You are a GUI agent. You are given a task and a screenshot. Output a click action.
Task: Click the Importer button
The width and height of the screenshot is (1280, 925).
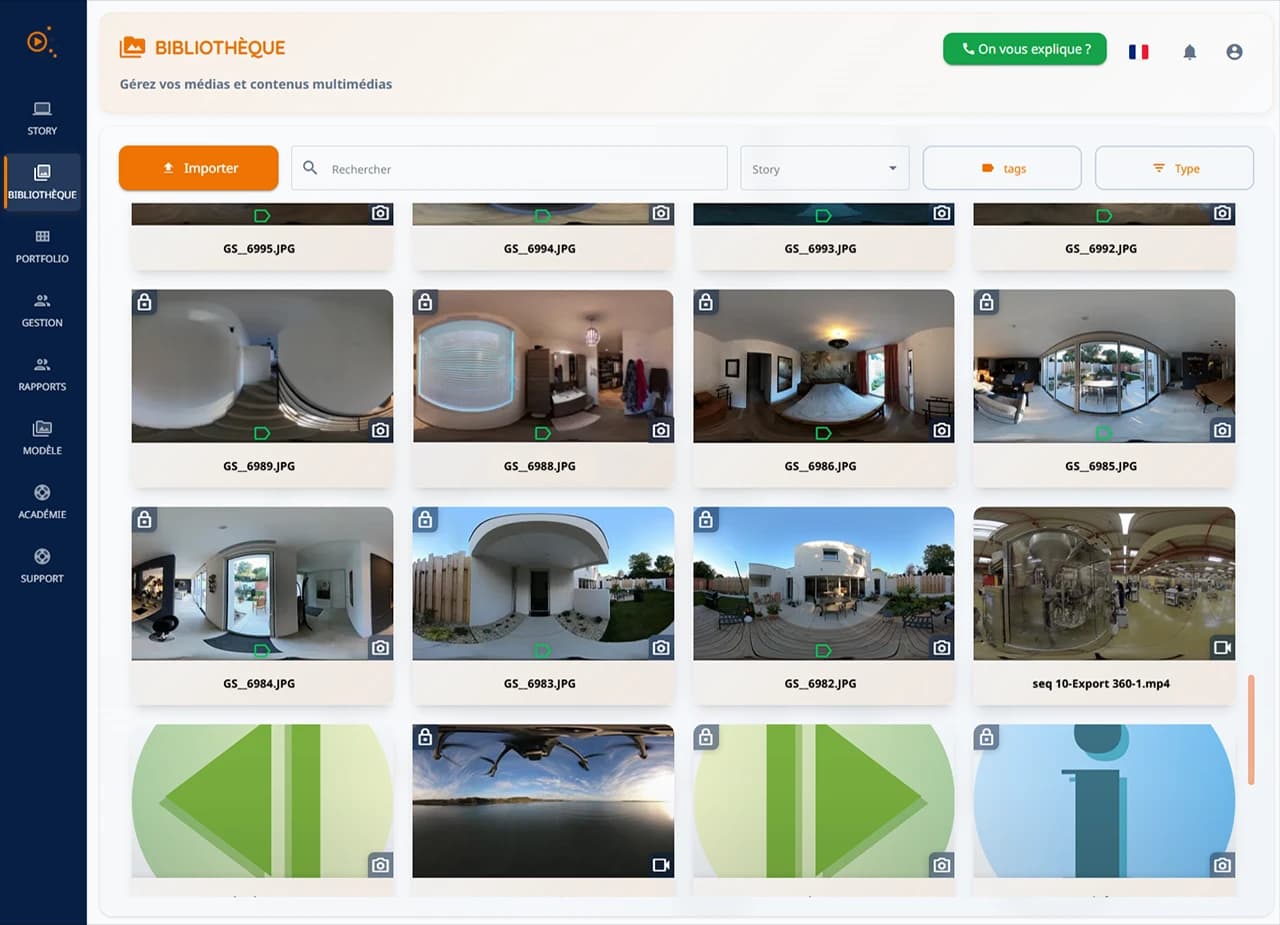[x=198, y=168]
